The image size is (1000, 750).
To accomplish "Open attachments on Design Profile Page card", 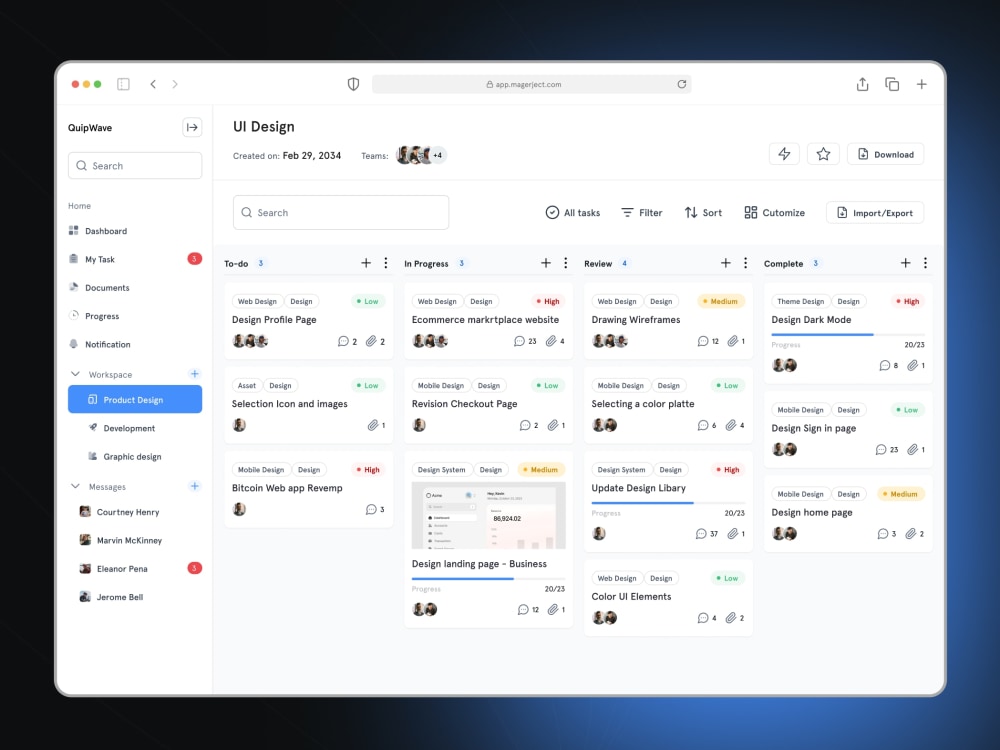I will tap(375, 341).
